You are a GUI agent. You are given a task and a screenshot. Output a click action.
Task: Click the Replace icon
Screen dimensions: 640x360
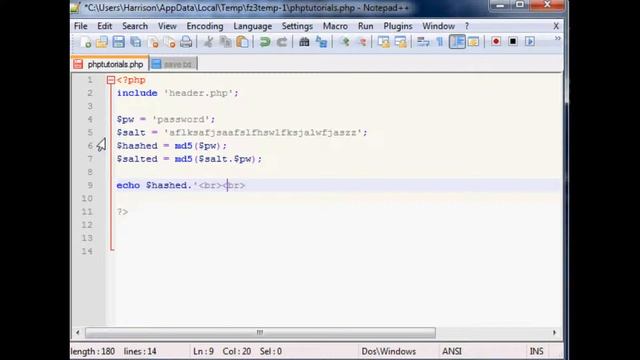(x=321, y=42)
